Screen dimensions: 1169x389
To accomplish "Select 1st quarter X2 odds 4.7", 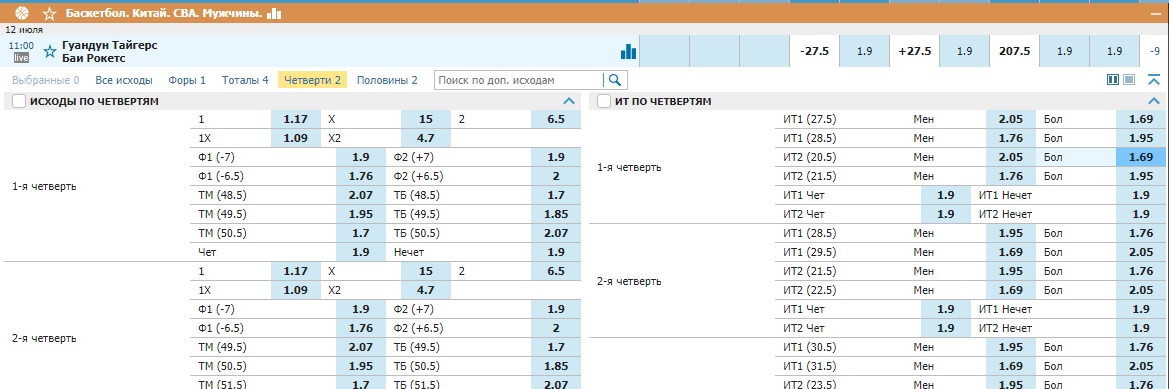I will point(426,138).
